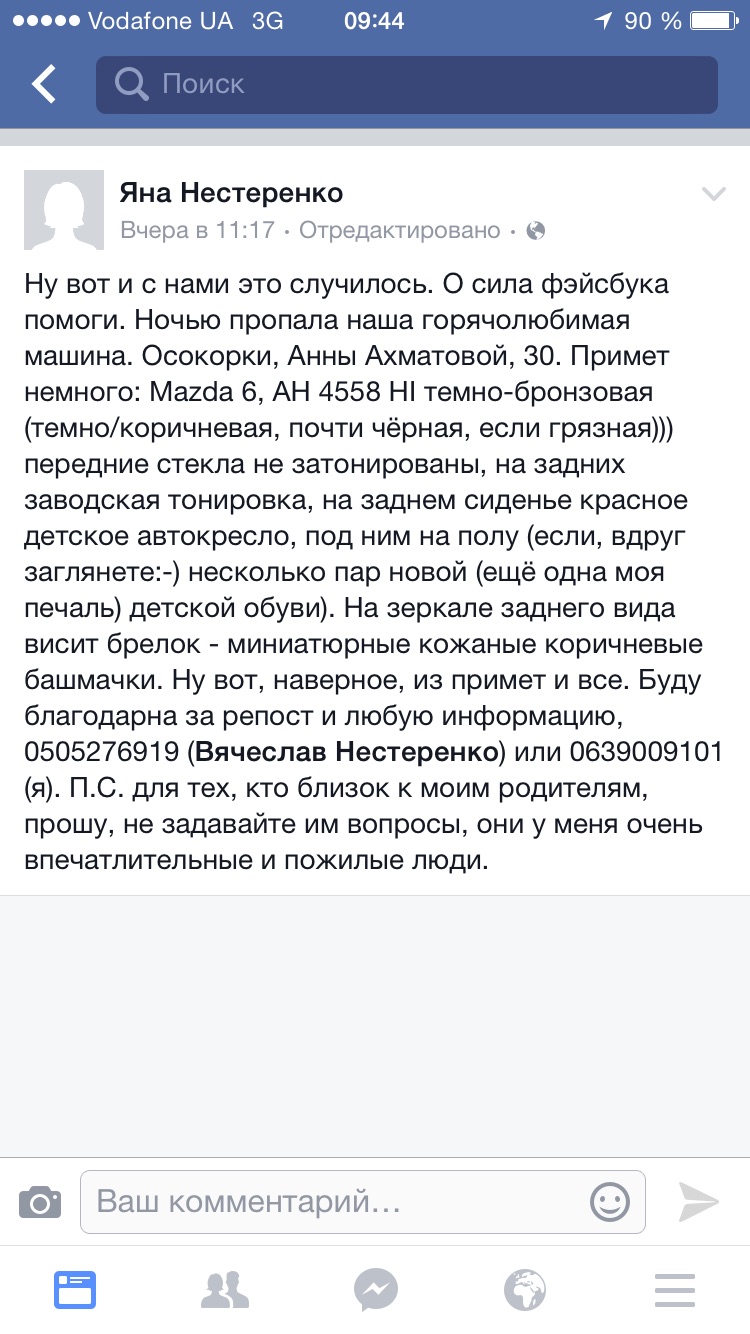The image size is (750, 1334).
Task: Tap the back arrow icon
Action: 44,84
